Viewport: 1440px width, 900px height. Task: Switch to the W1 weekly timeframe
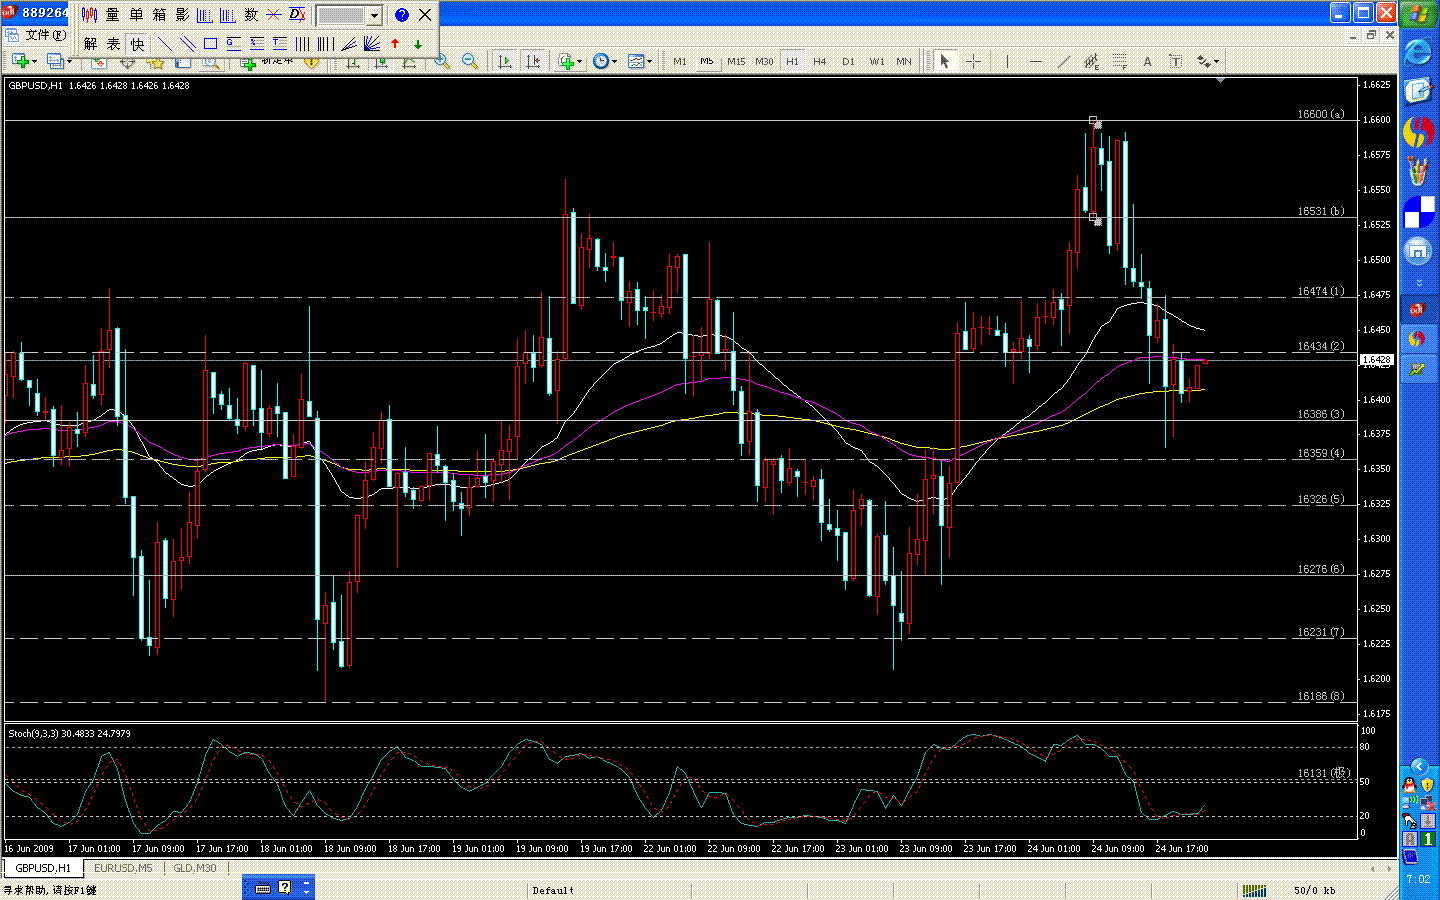tap(877, 61)
